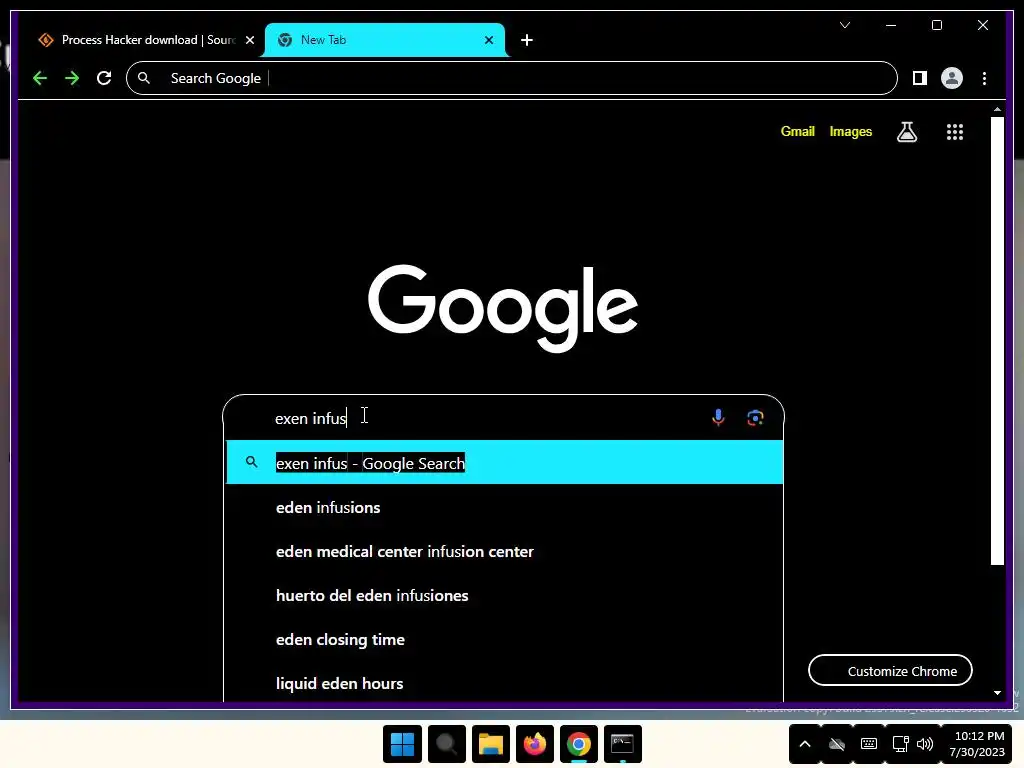Open the touch keyboard tray icon
Screen dimensions: 1024x768
click(869, 744)
